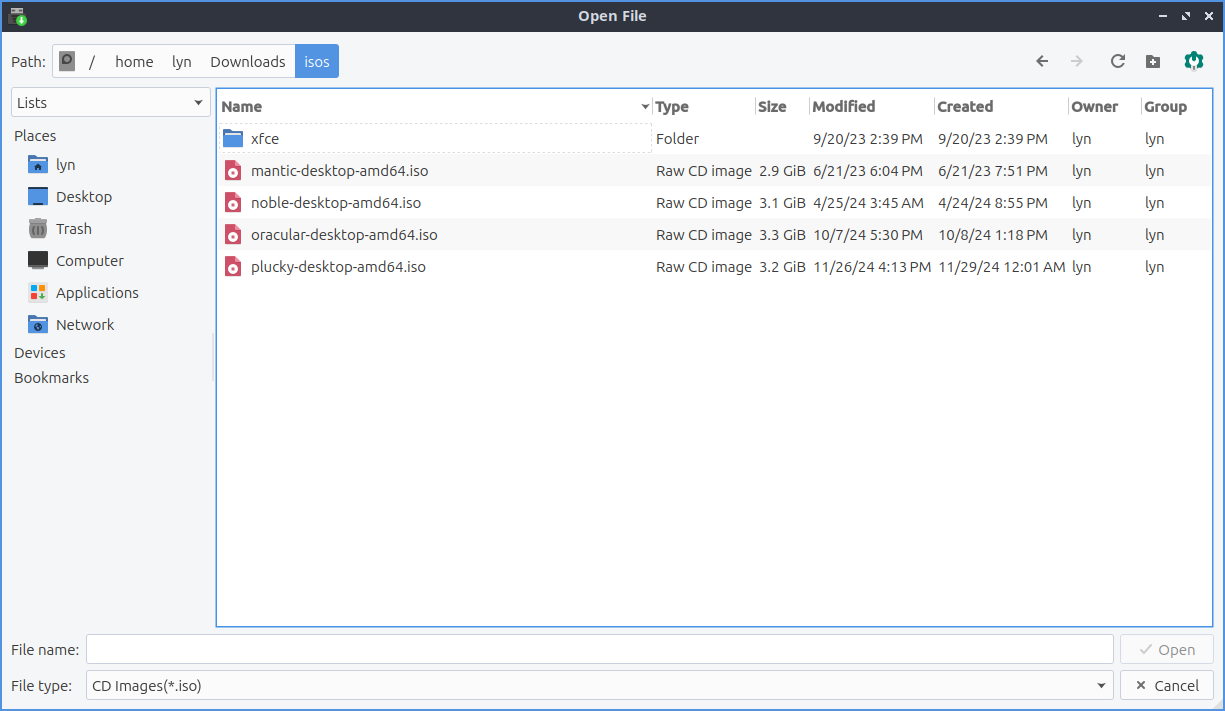Click into the File name field

[599, 650]
